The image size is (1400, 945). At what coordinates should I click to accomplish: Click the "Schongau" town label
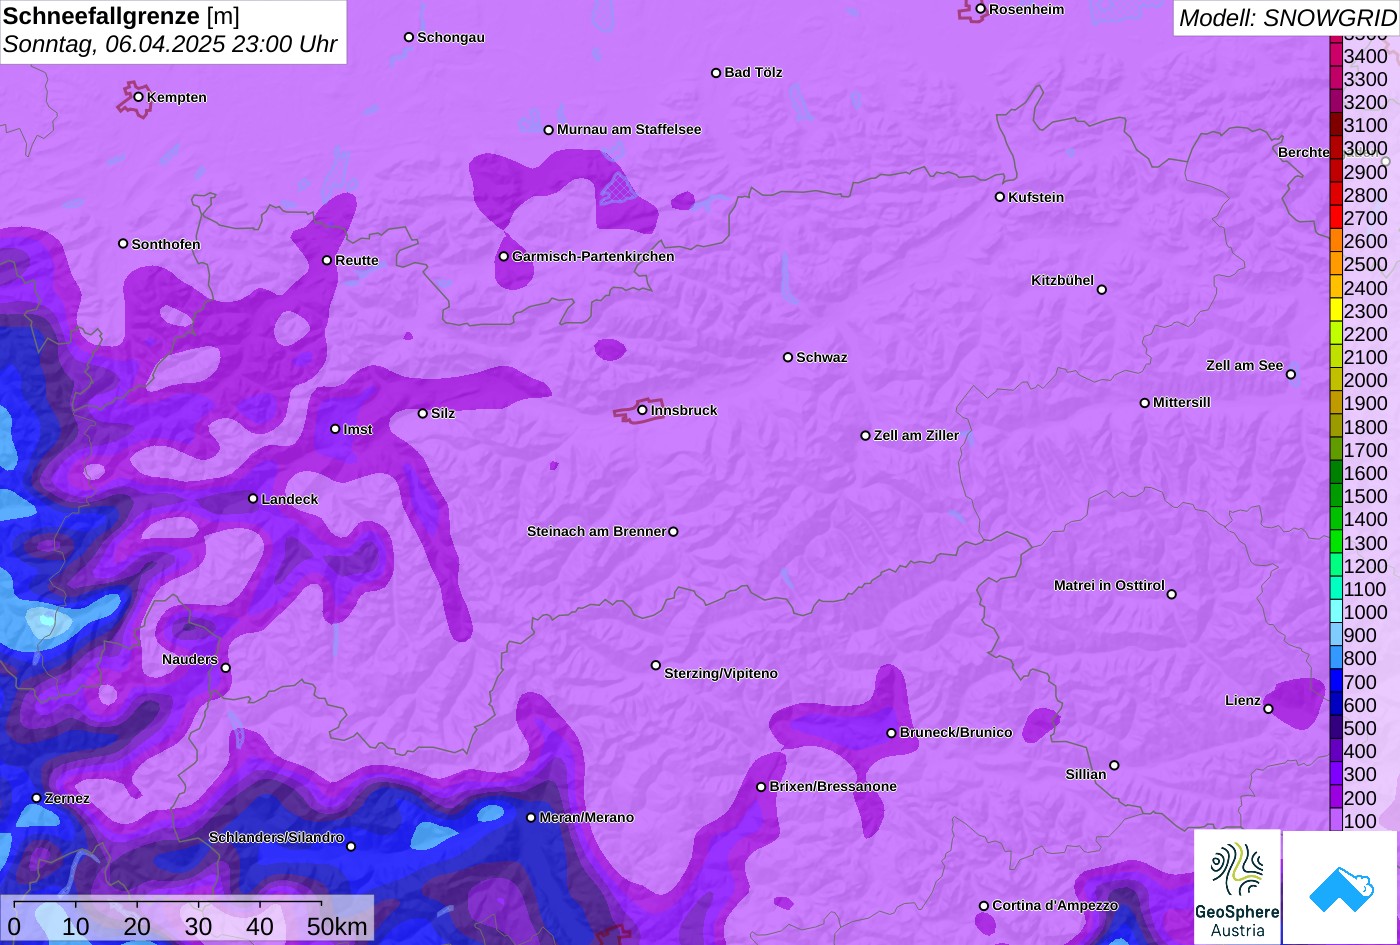tap(451, 37)
